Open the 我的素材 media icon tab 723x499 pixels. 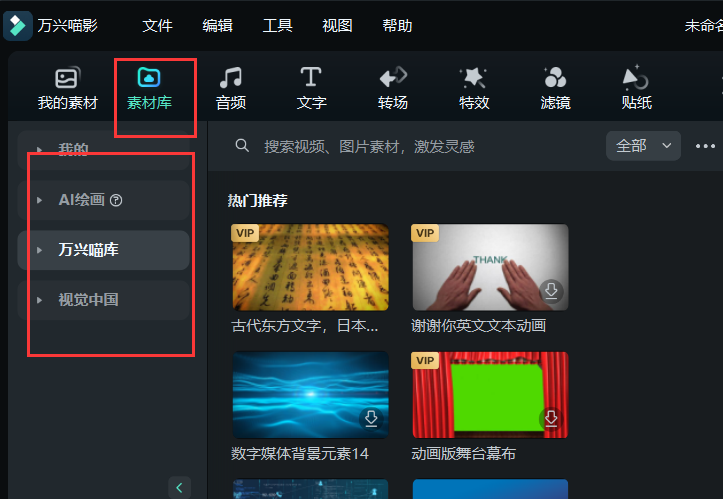(67, 78)
